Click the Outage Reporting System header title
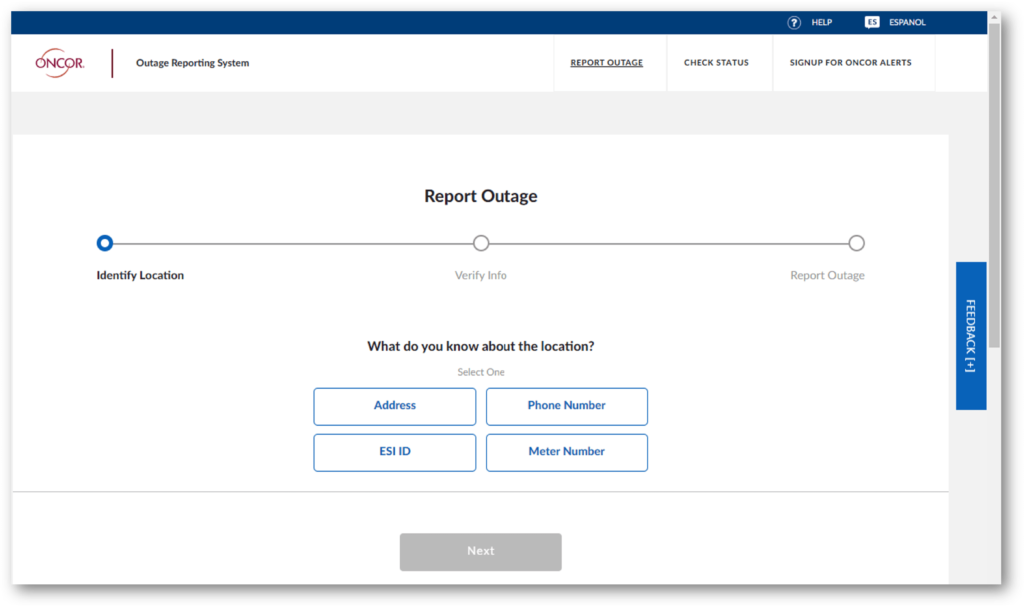This screenshot has width=1024, height=607. pyautogui.click(x=193, y=63)
